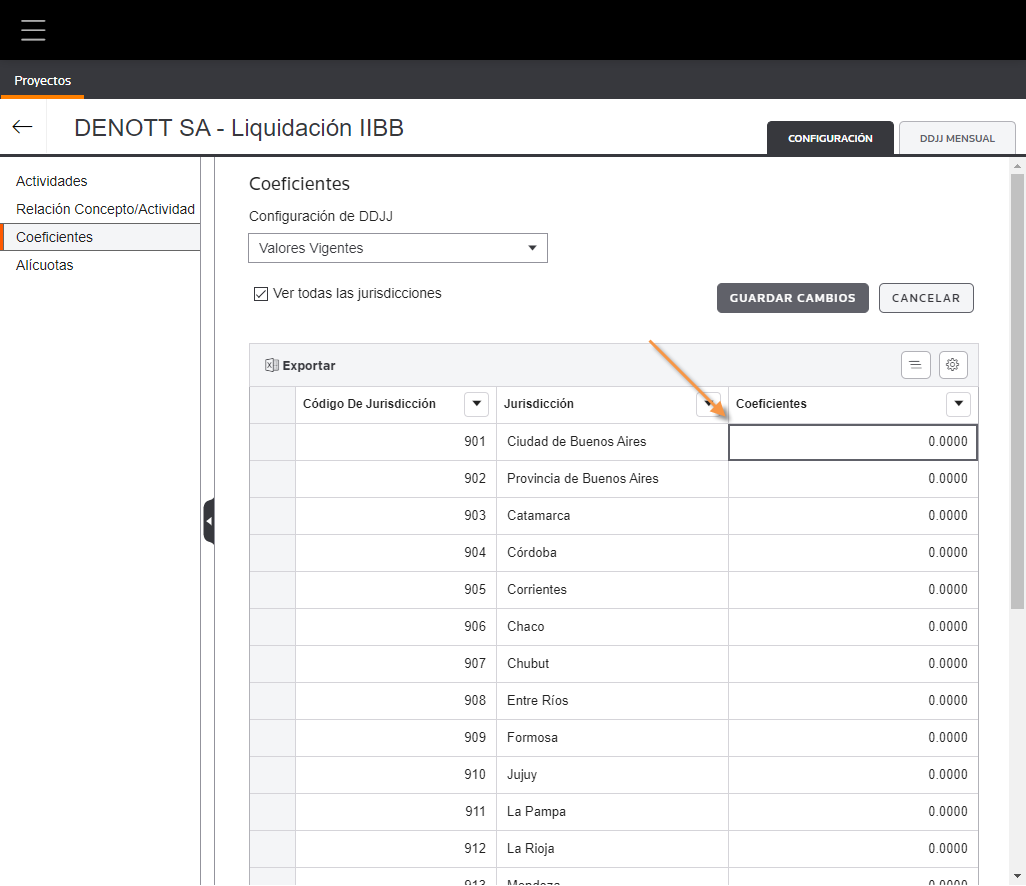Open Jurisdicción column filter arrow
The image size is (1026, 886).
click(x=709, y=404)
